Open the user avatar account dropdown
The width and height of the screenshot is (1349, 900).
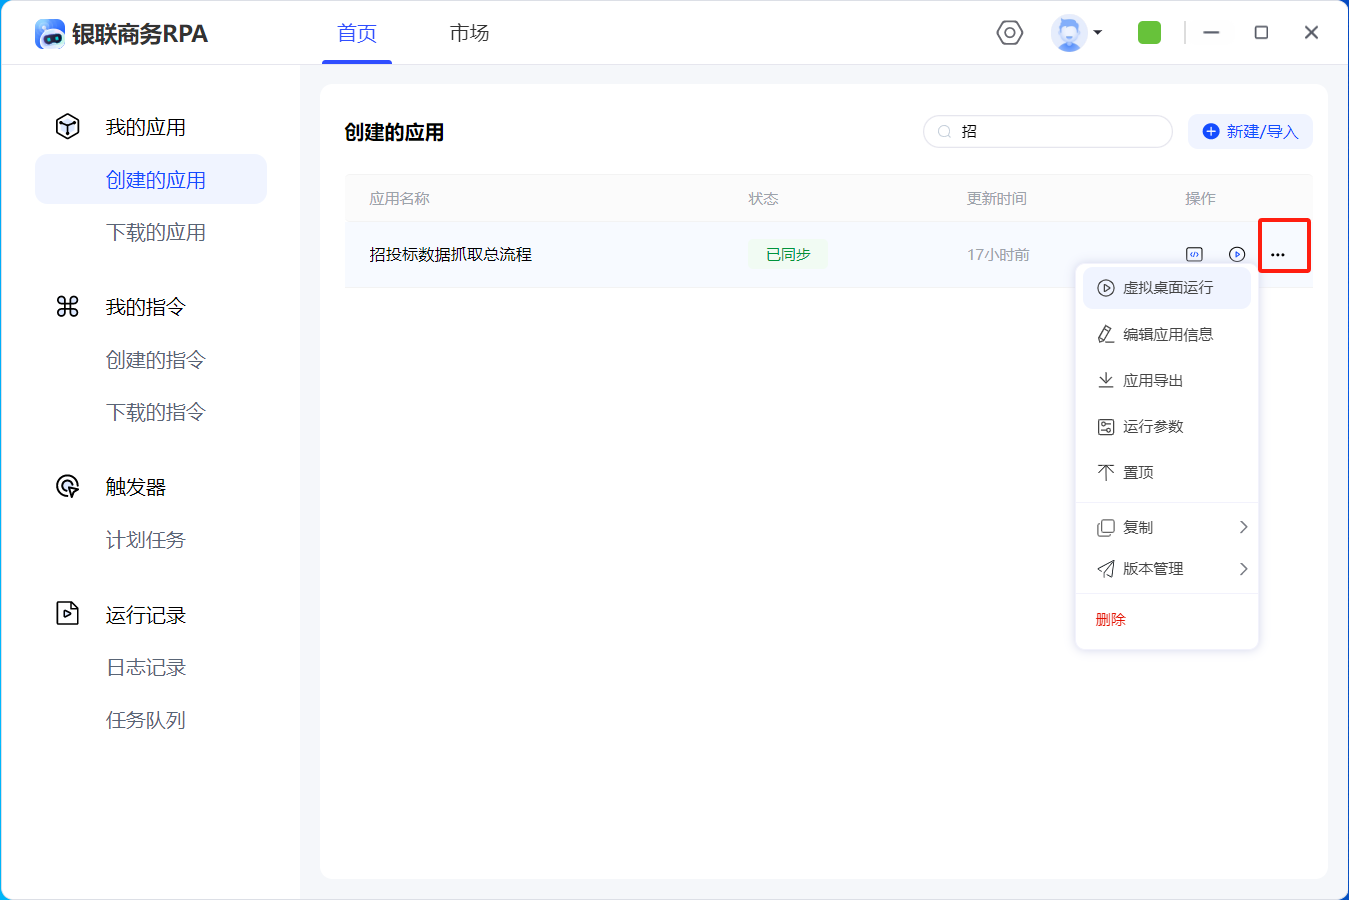[1076, 33]
